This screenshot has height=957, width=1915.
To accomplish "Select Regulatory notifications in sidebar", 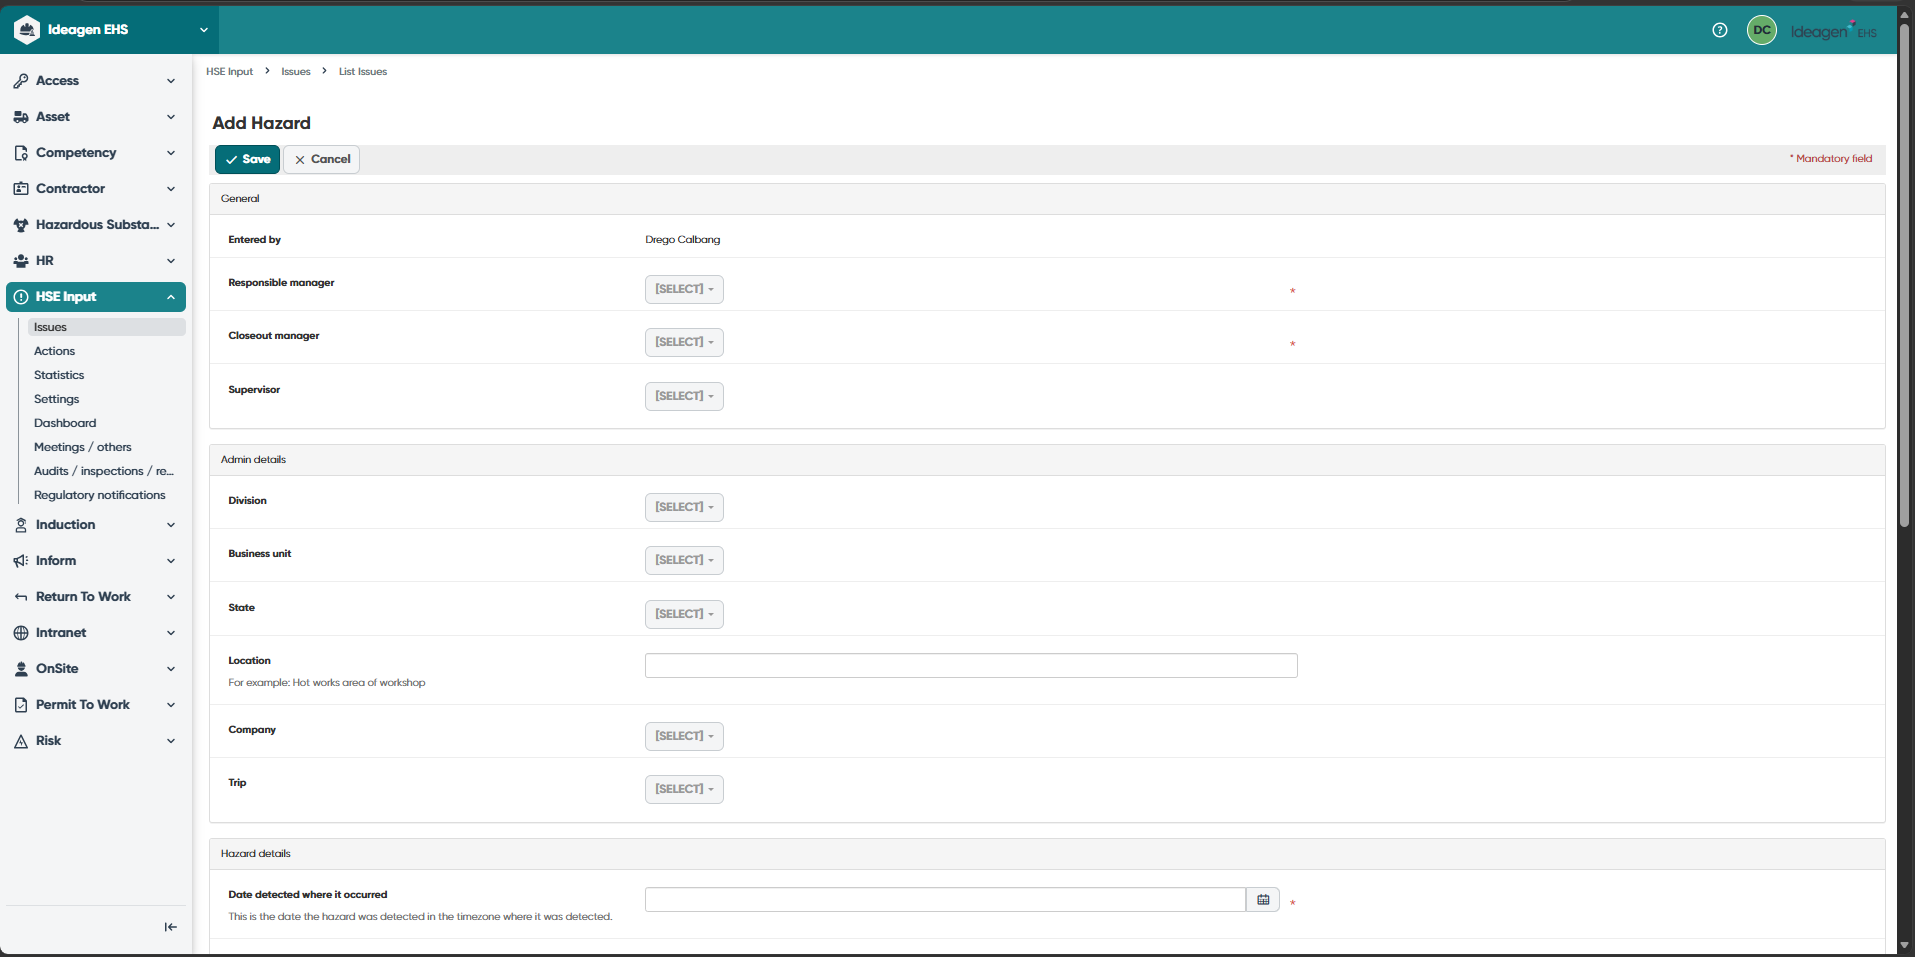I will pyautogui.click(x=100, y=495).
